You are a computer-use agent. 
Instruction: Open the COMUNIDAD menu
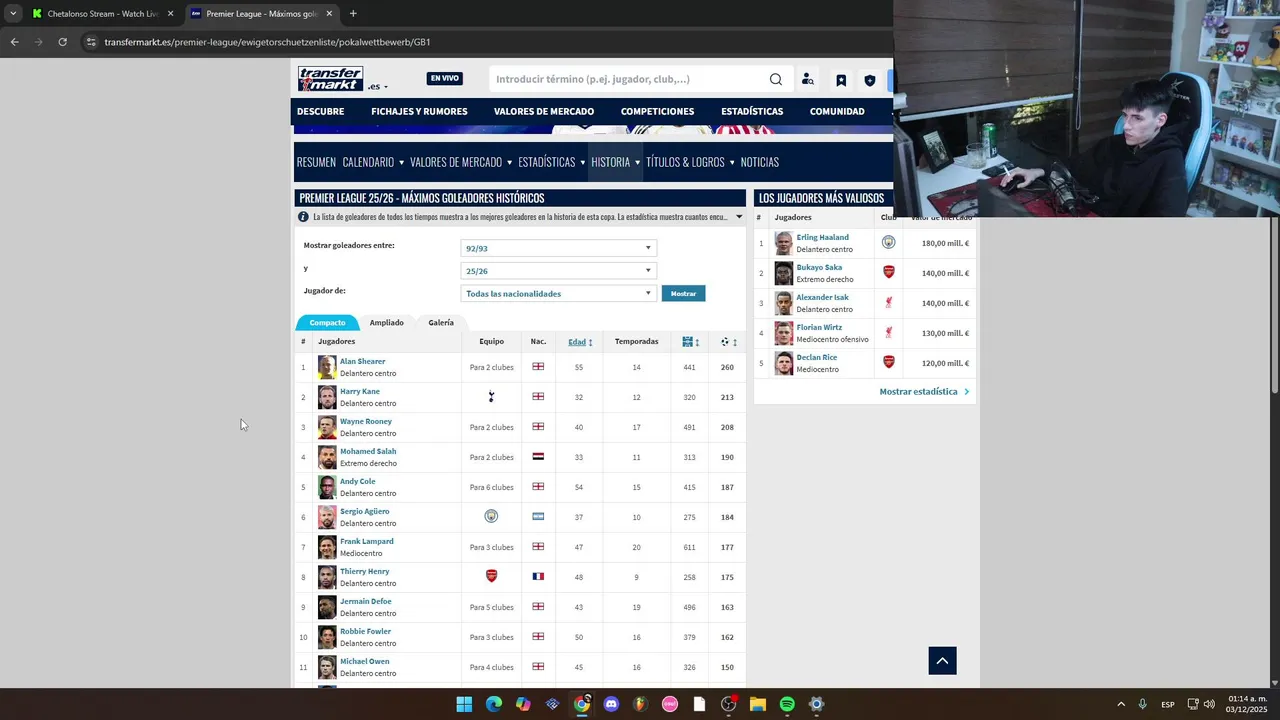(837, 111)
